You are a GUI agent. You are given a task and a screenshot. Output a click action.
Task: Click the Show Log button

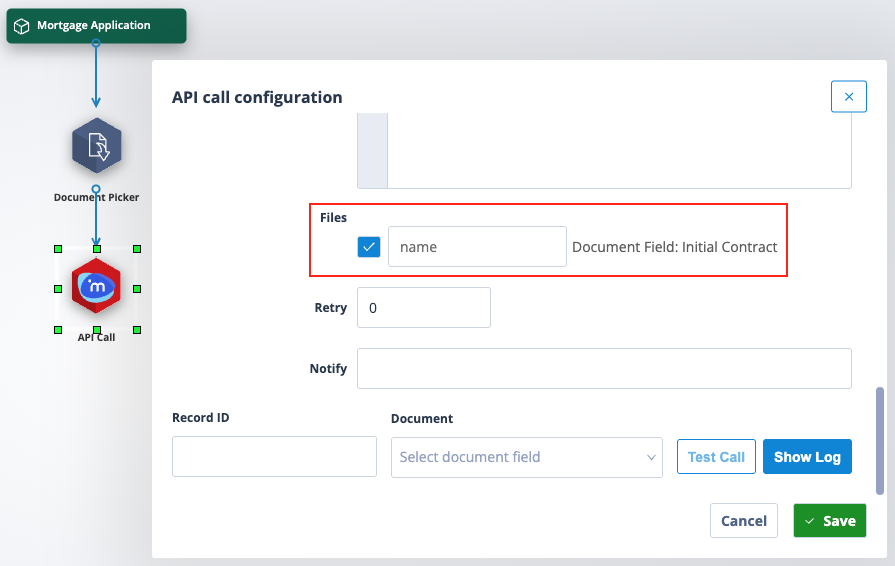coord(807,456)
